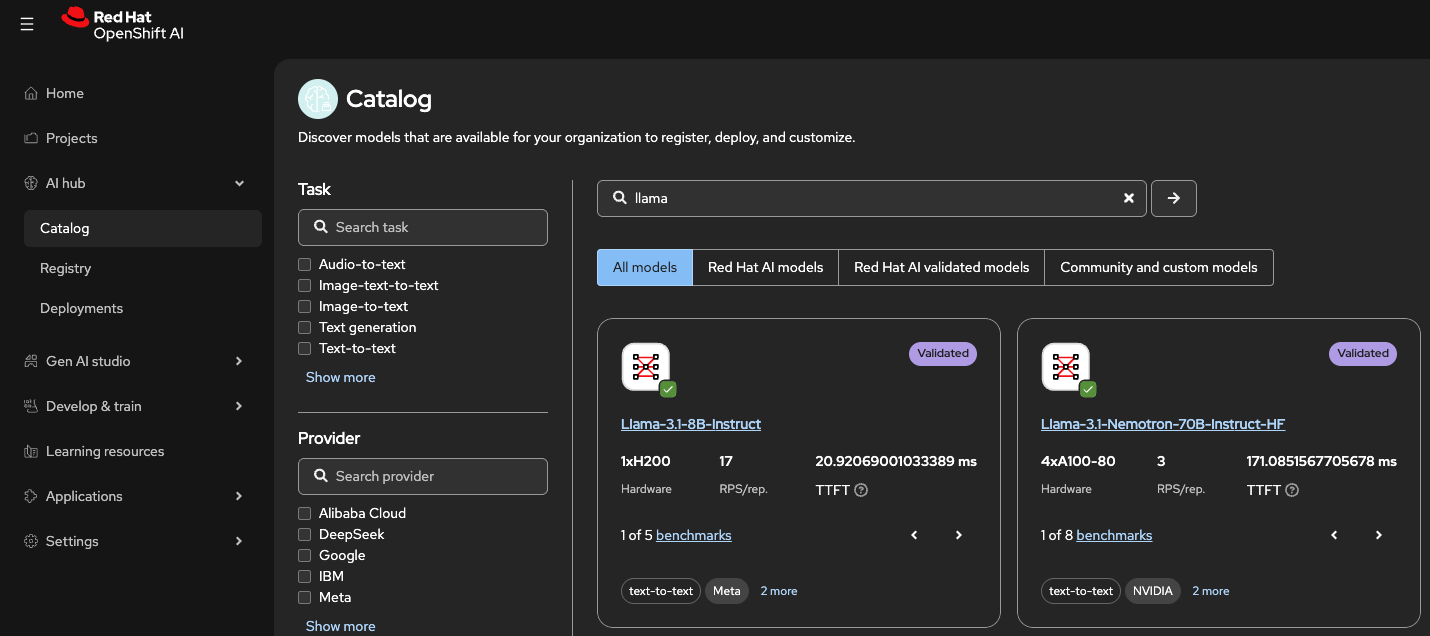Click the magnifier icon in model search
Image resolution: width=1430 pixels, height=636 pixels.
(620, 198)
